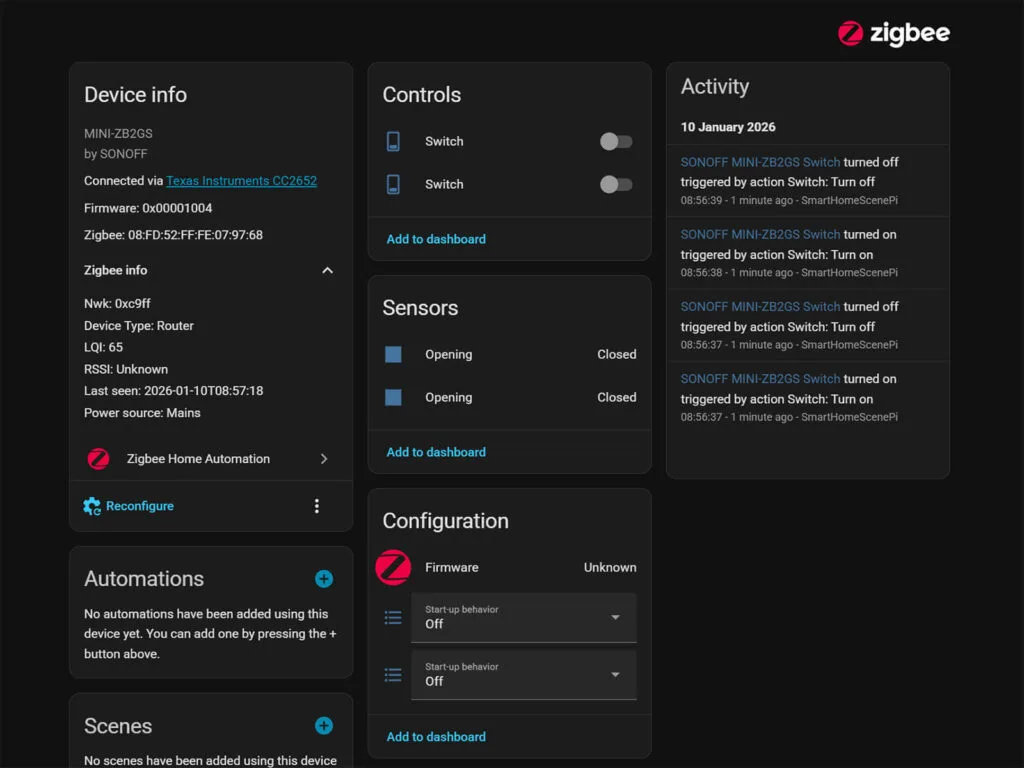Click the Zigbee: 08:FD:52:FF:FE:07:97:68 address
1024x768 pixels.
tap(173, 235)
